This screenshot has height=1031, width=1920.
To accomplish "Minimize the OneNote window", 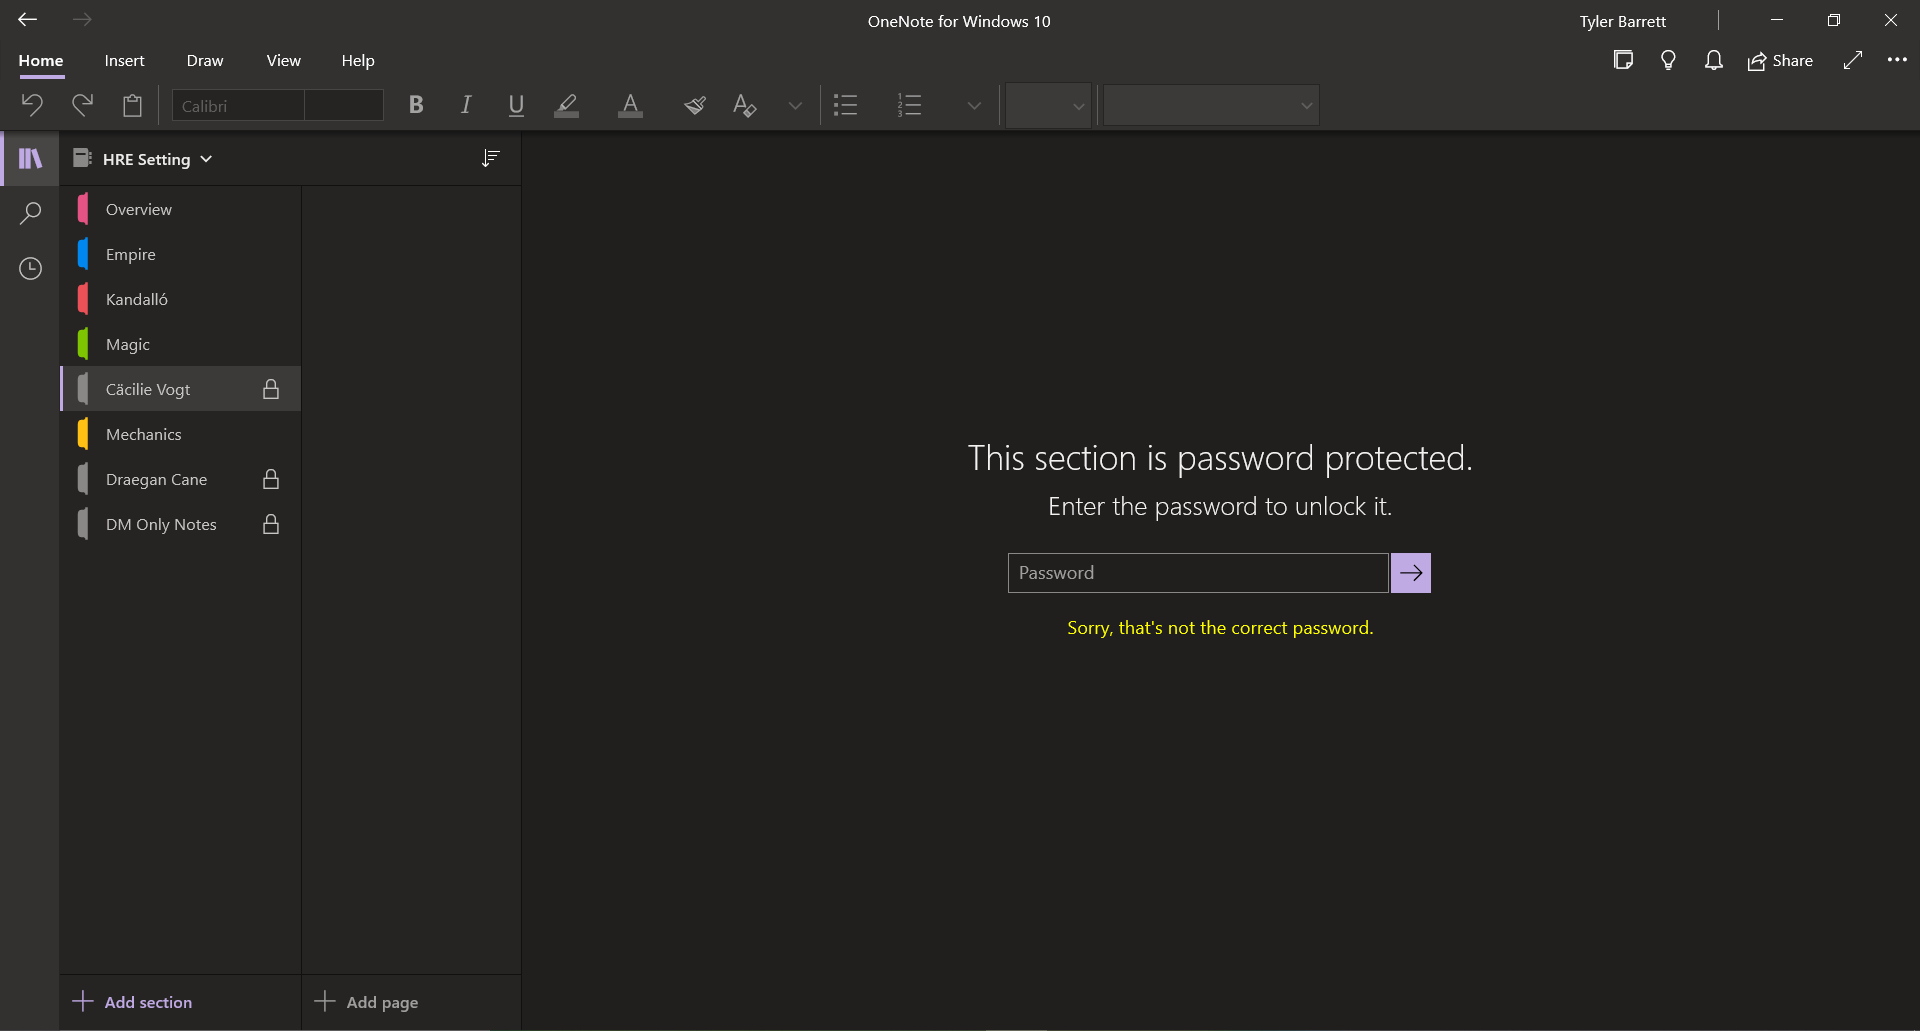I will point(1777,20).
